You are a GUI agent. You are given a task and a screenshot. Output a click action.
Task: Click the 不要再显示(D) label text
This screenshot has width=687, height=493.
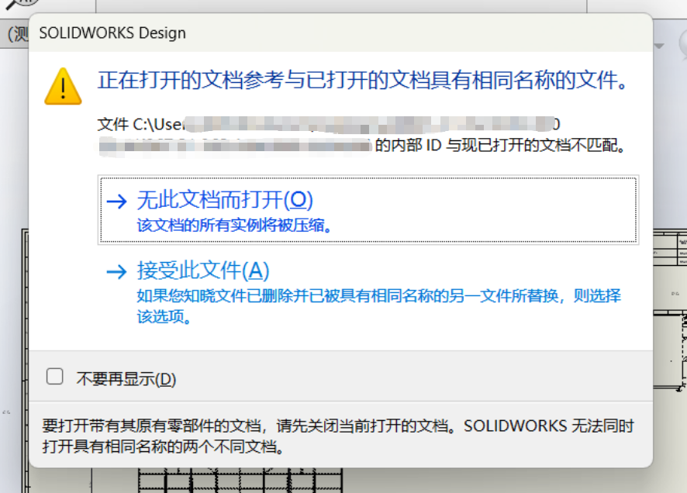[126, 379]
